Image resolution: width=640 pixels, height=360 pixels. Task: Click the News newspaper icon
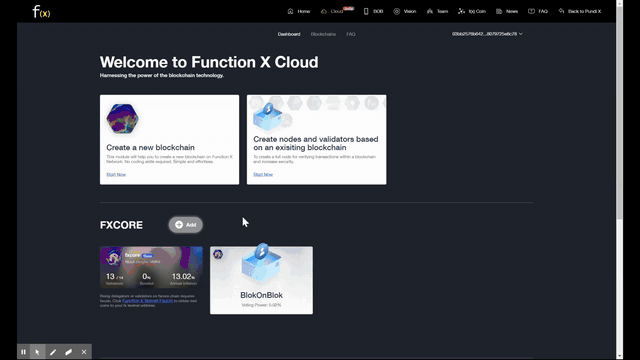click(x=499, y=11)
